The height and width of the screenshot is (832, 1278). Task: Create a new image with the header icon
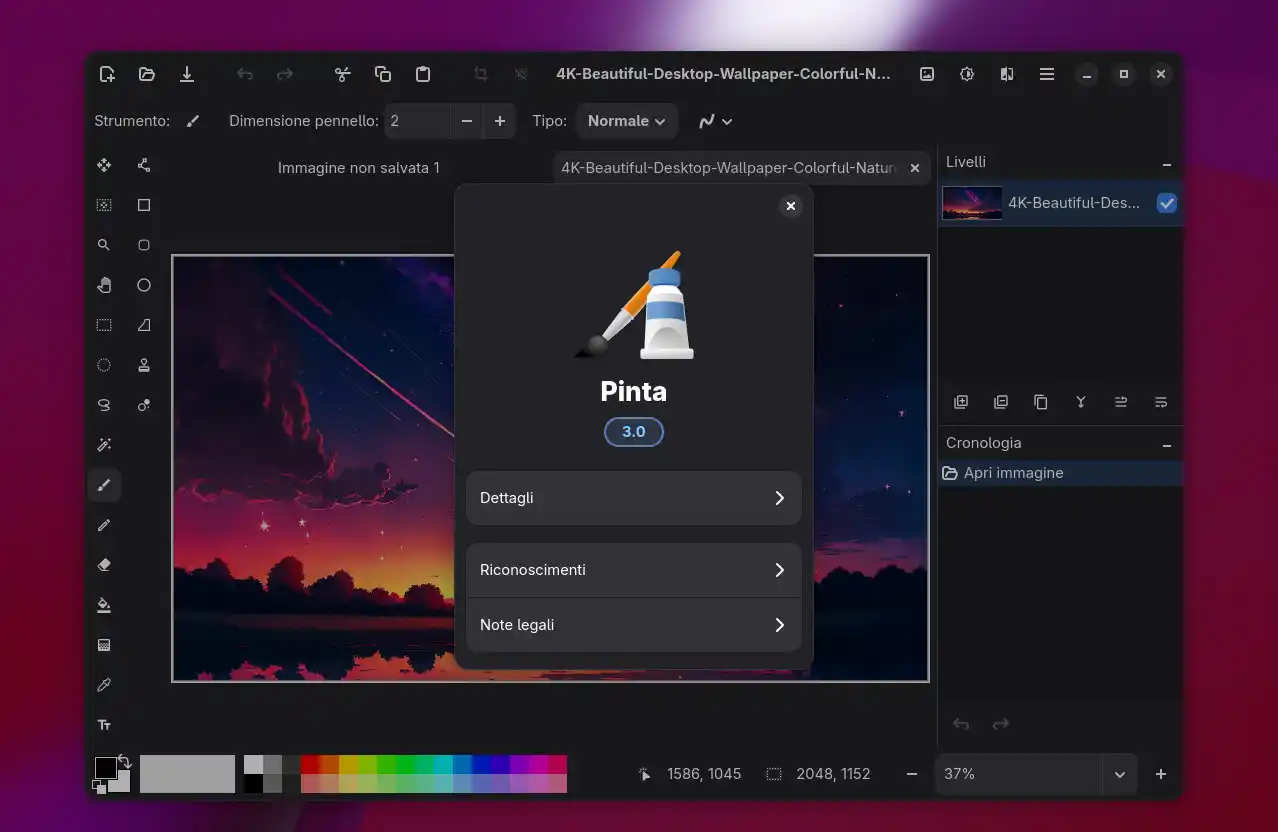pos(107,74)
